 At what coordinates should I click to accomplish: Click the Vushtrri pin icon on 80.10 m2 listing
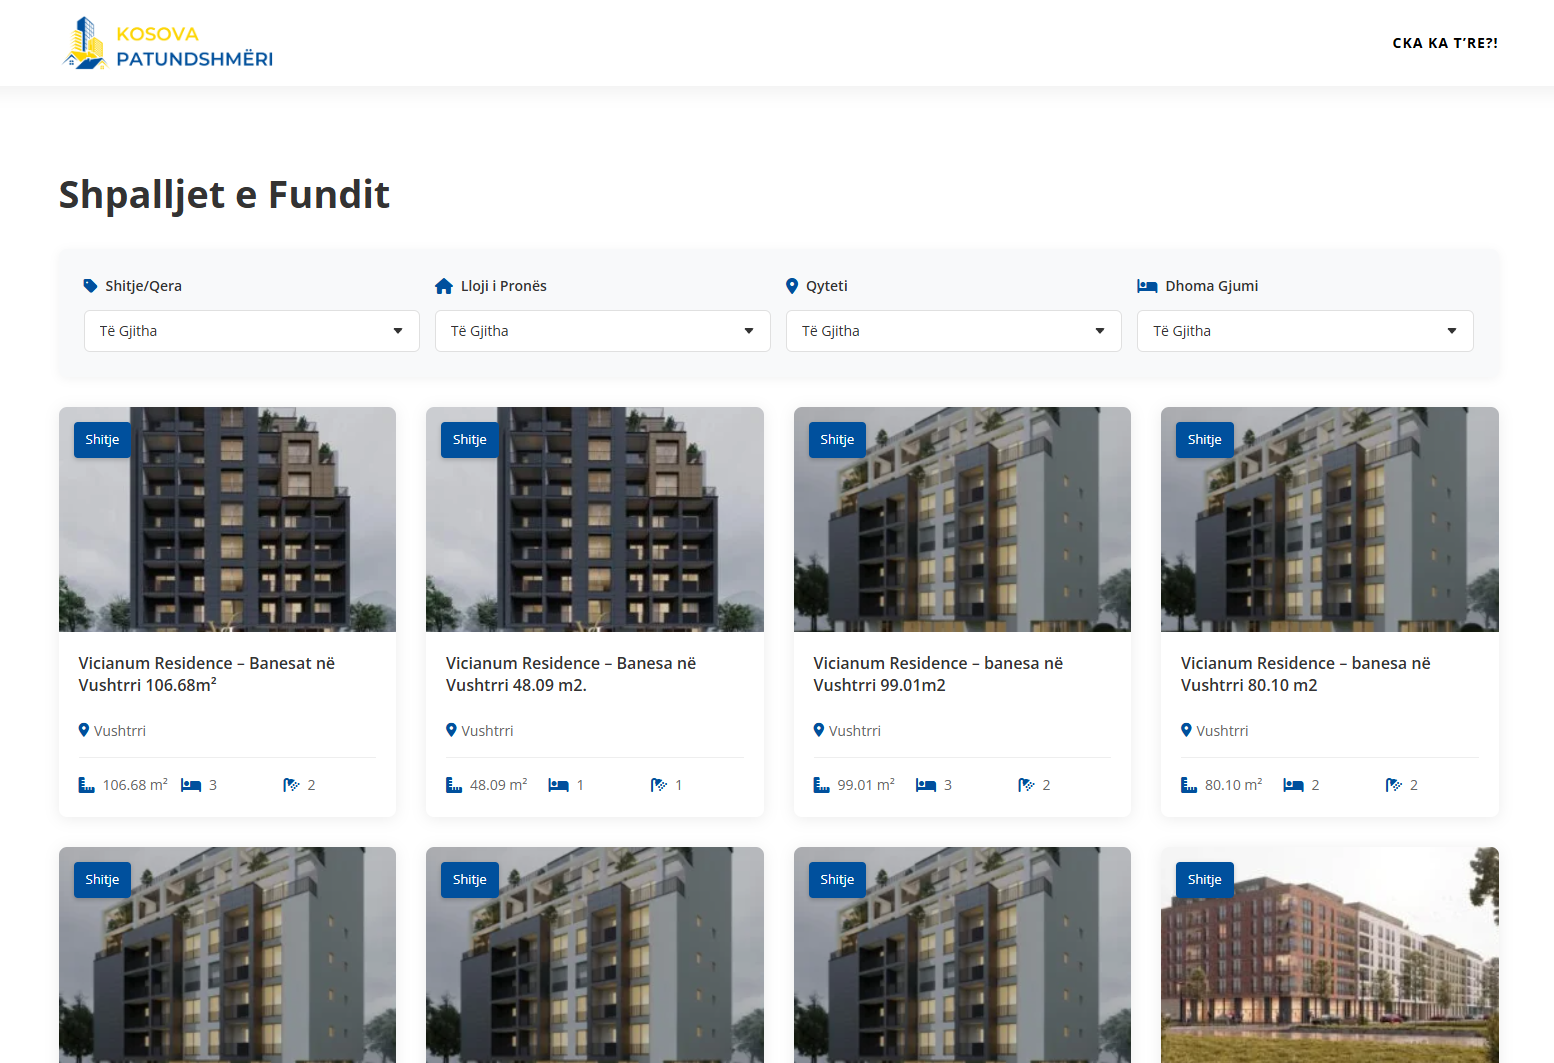[x=1187, y=730]
